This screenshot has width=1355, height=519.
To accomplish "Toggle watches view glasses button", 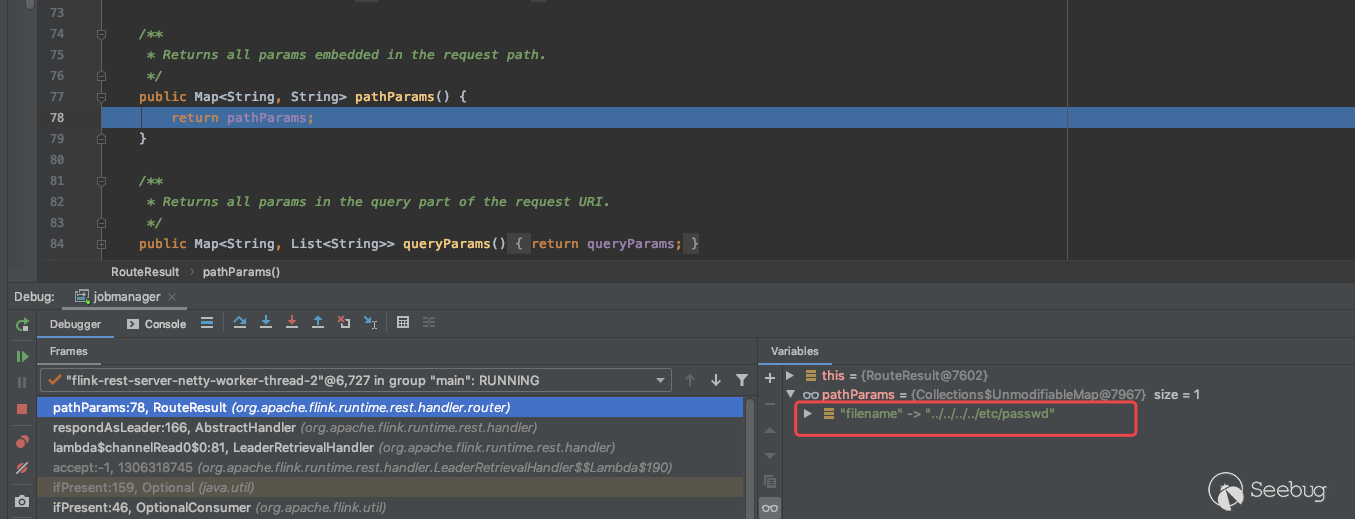I will click(x=769, y=508).
